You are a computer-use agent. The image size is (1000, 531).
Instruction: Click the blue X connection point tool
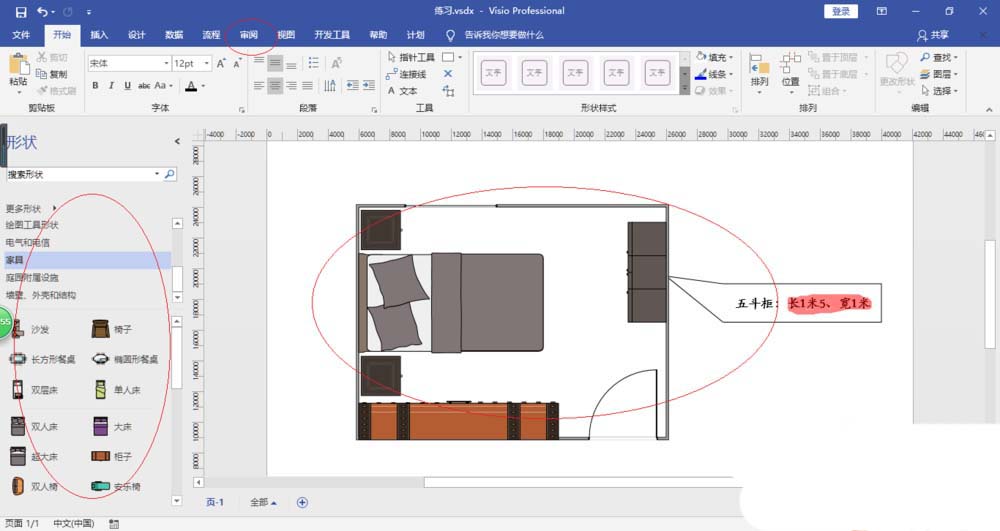(x=448, y=74)
